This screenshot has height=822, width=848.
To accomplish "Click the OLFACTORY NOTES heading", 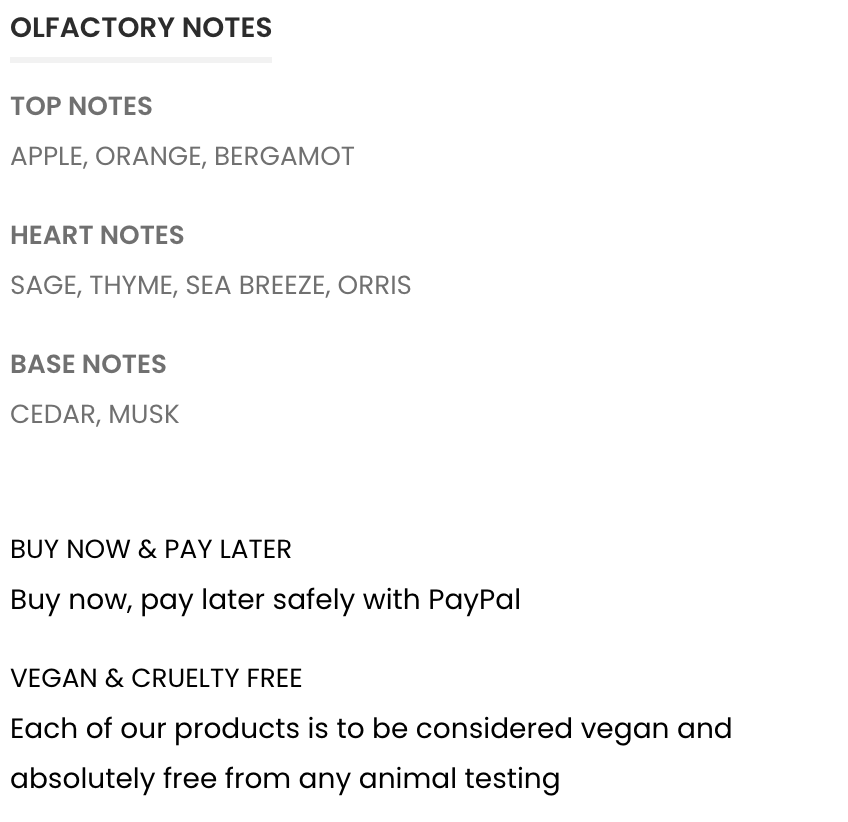I will click(x=141, y=28).
